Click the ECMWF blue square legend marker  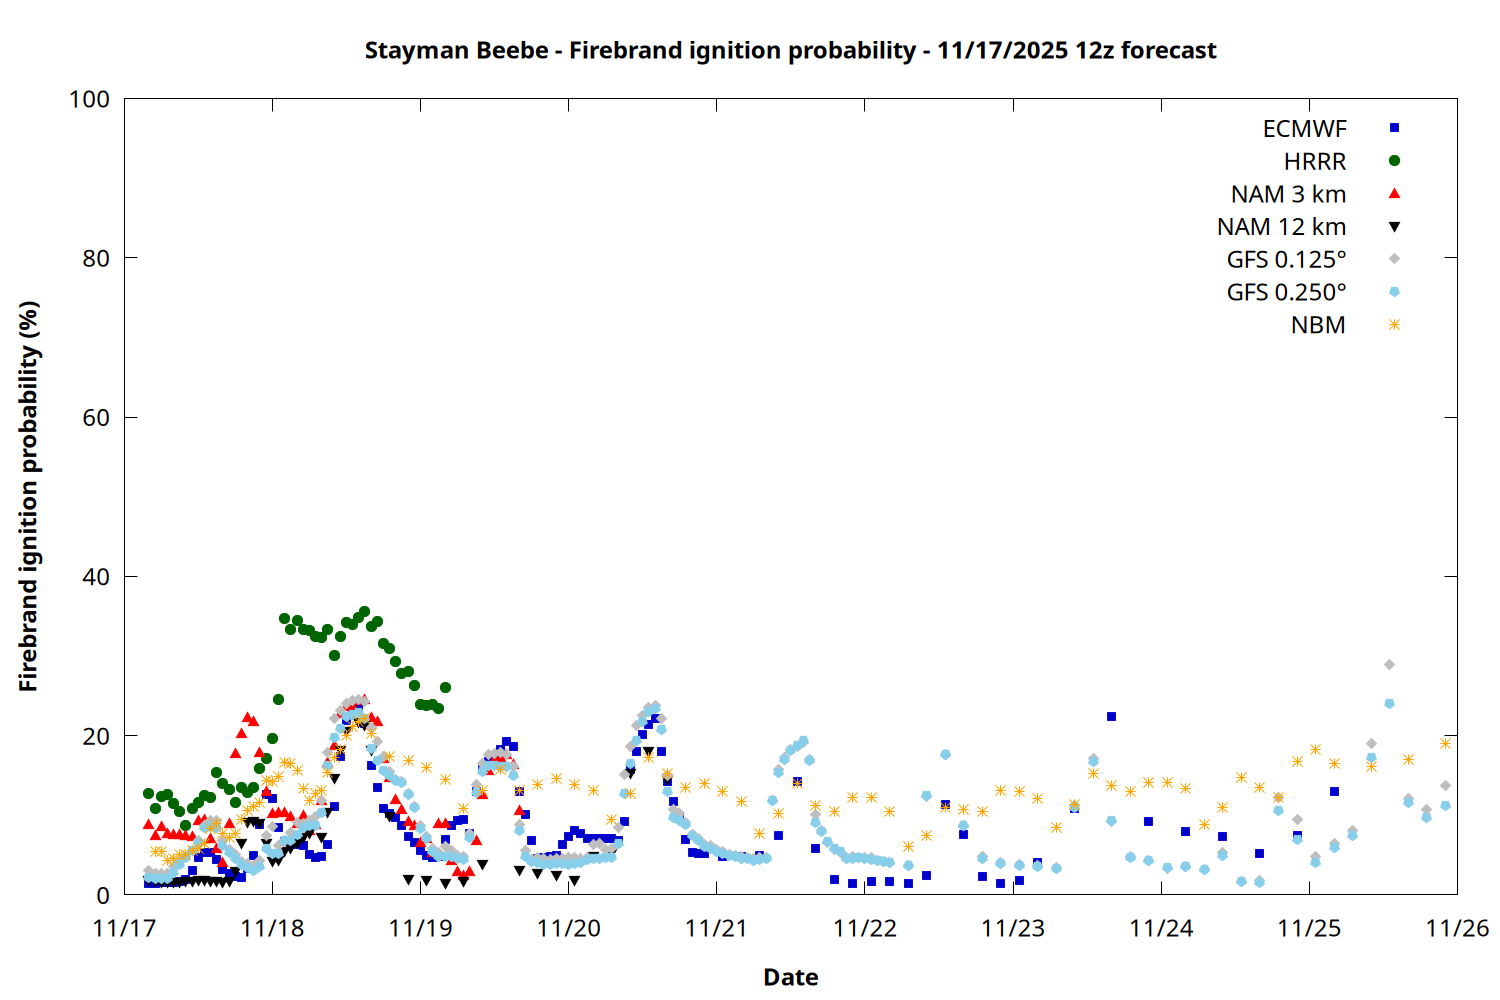[1394, 128]
